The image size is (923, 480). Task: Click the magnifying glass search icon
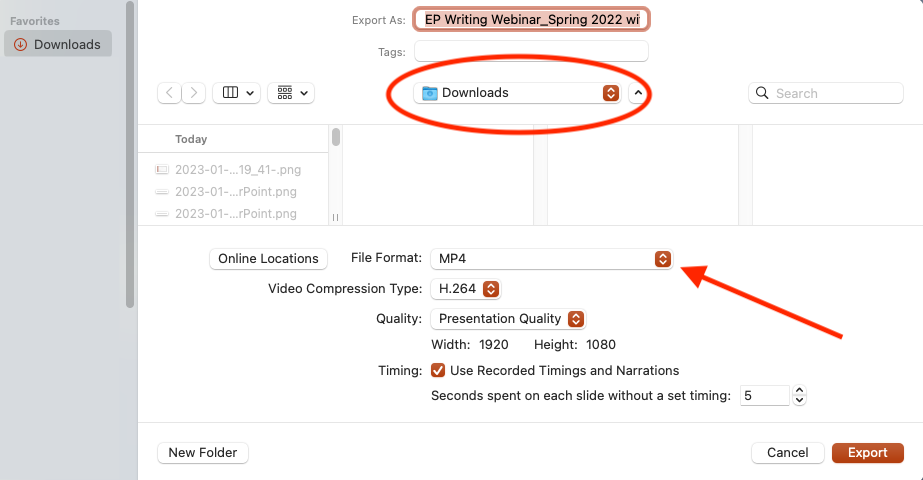click(x=762, y=93)
